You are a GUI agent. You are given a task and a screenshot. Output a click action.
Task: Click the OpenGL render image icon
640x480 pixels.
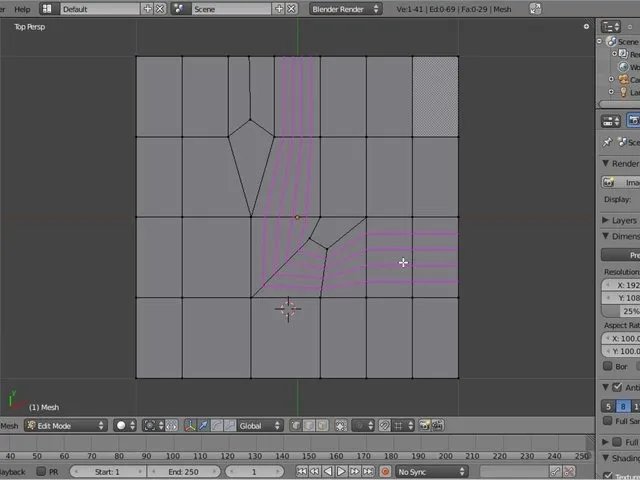tap(424, 426)
